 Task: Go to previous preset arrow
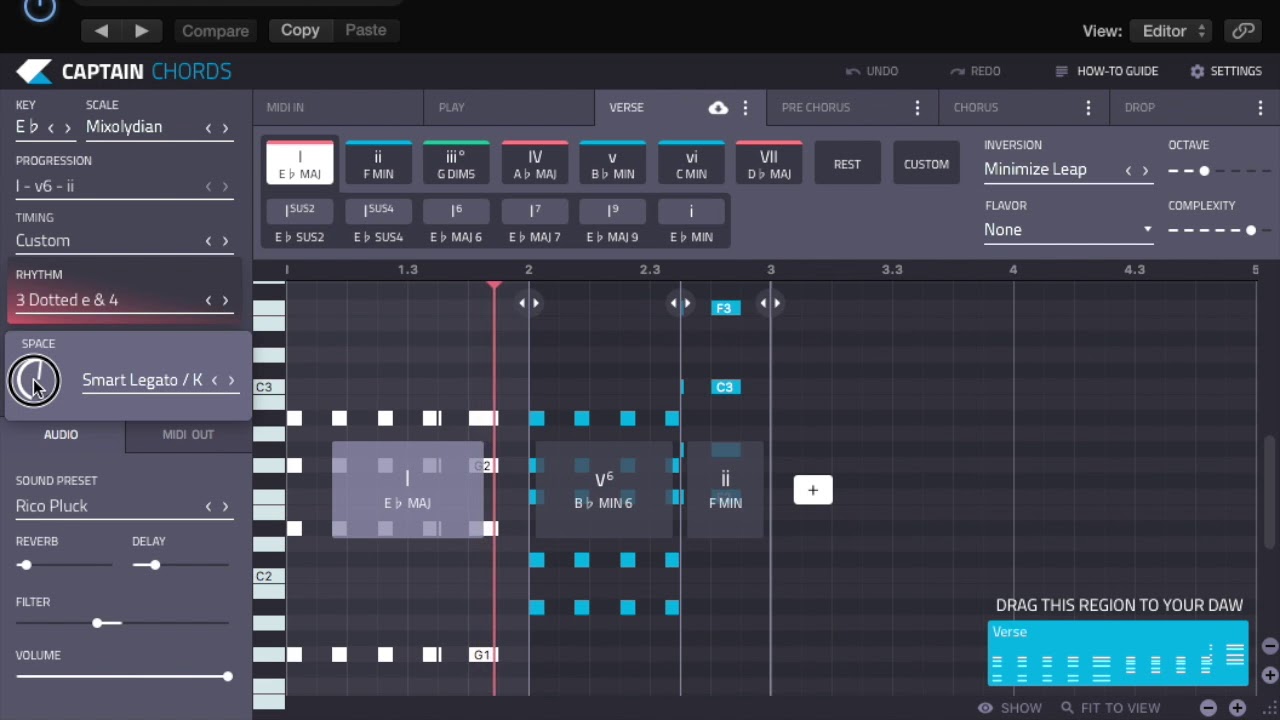[101, 31]
